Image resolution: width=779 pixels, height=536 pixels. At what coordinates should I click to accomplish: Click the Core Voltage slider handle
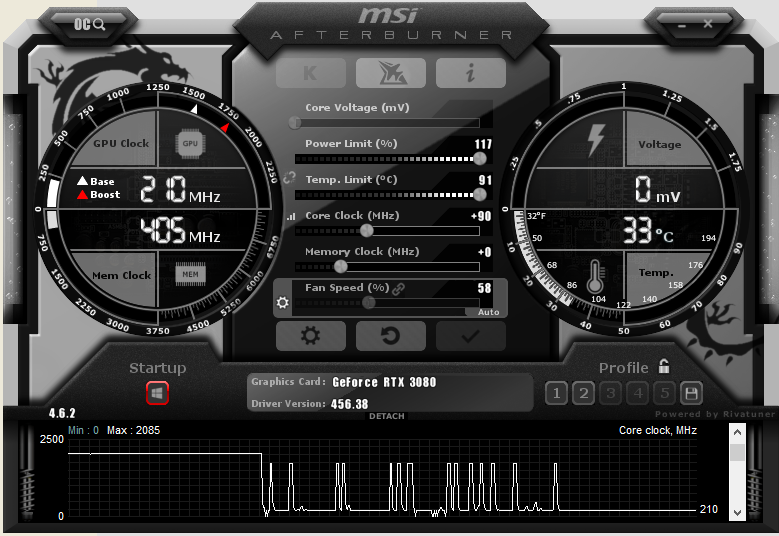tap(295, 123)
